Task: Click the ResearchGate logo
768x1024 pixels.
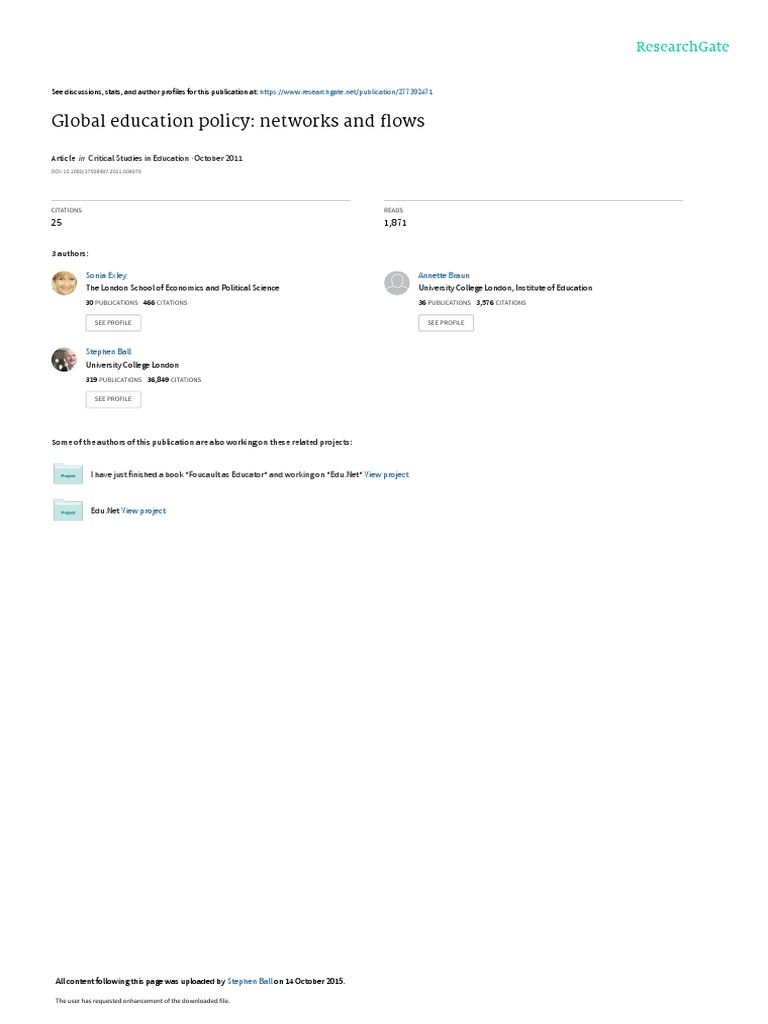Action: (x=682, y=46)
